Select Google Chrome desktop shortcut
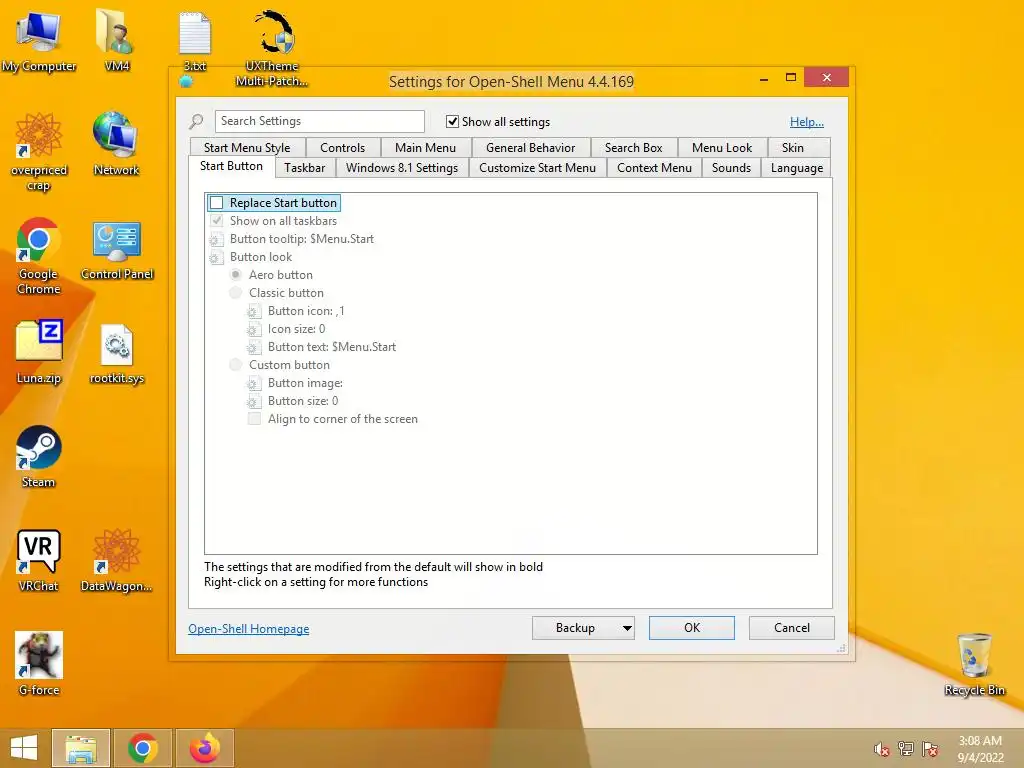1024x768 pixels. coord(39,256)
